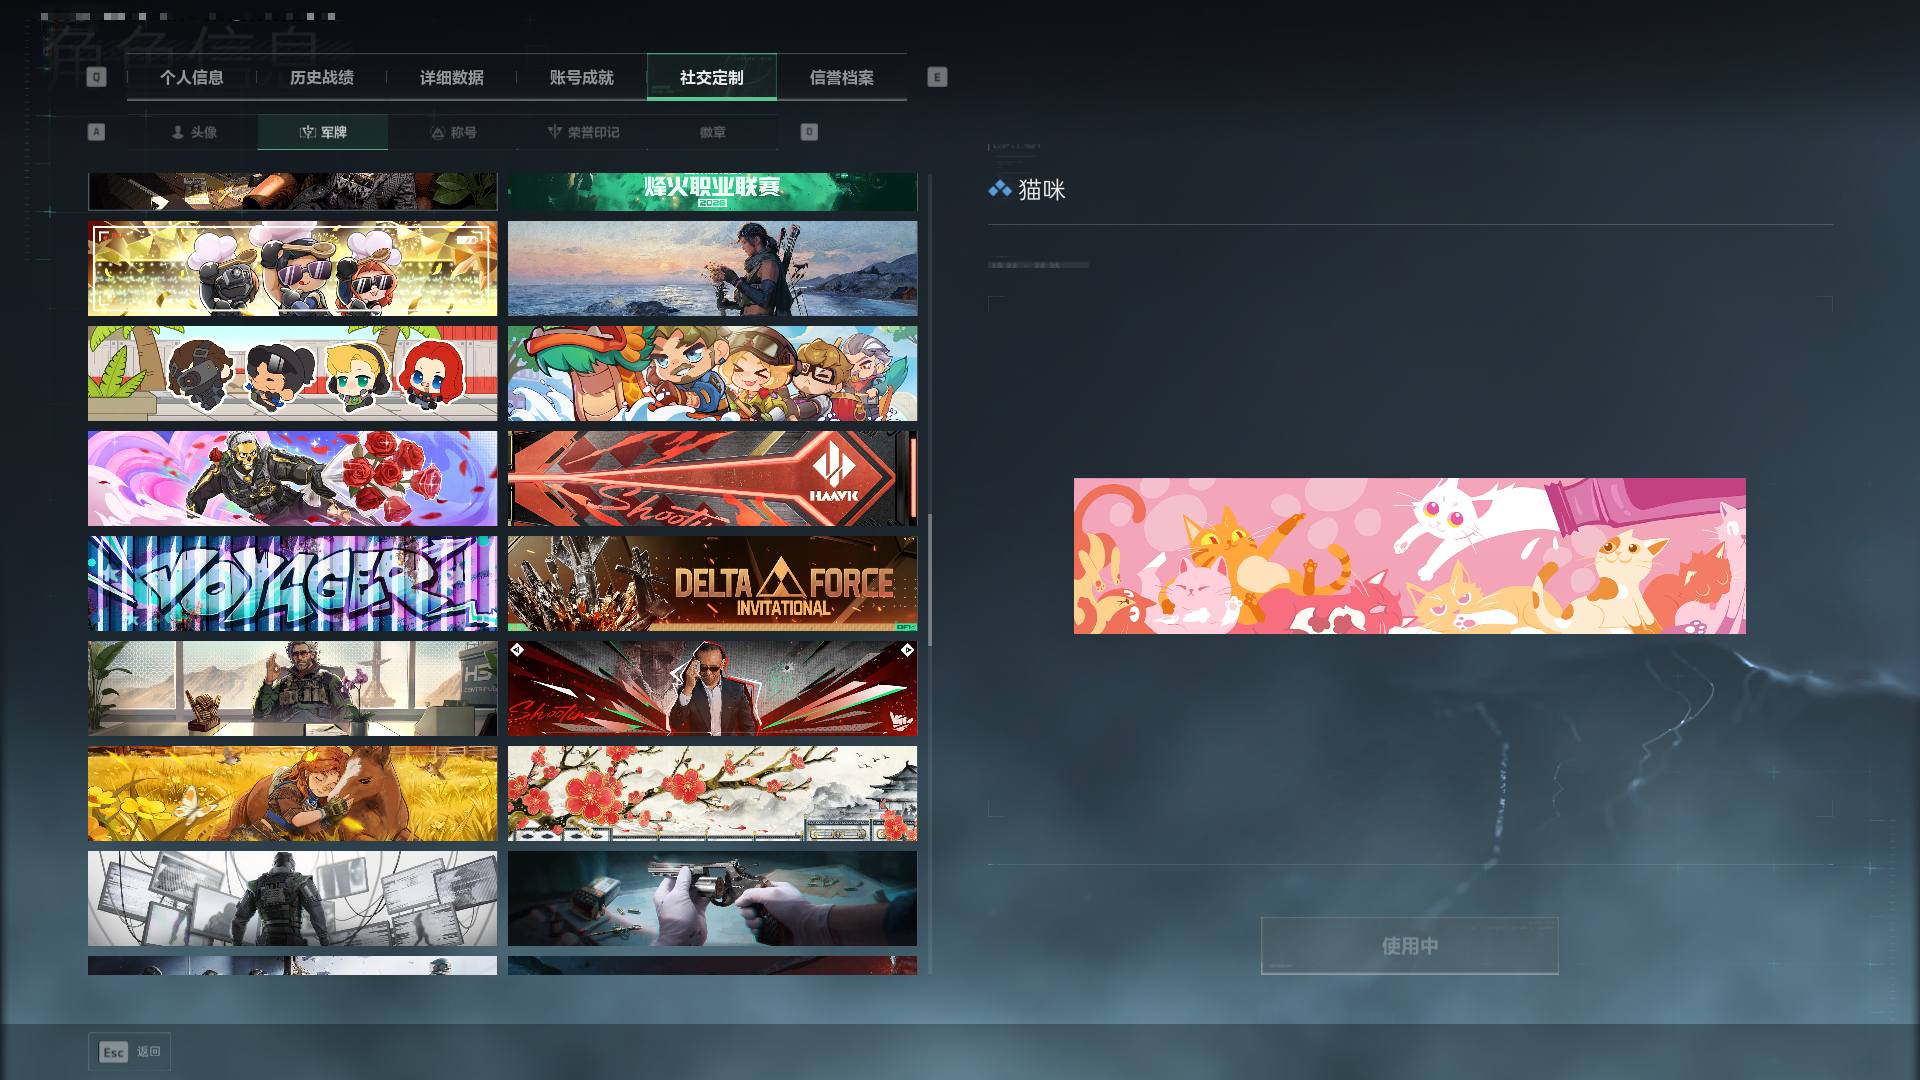Screen dimensions: 1920x1080
Task: Click the A key sub-tab icon
Action: click(96, 132)
